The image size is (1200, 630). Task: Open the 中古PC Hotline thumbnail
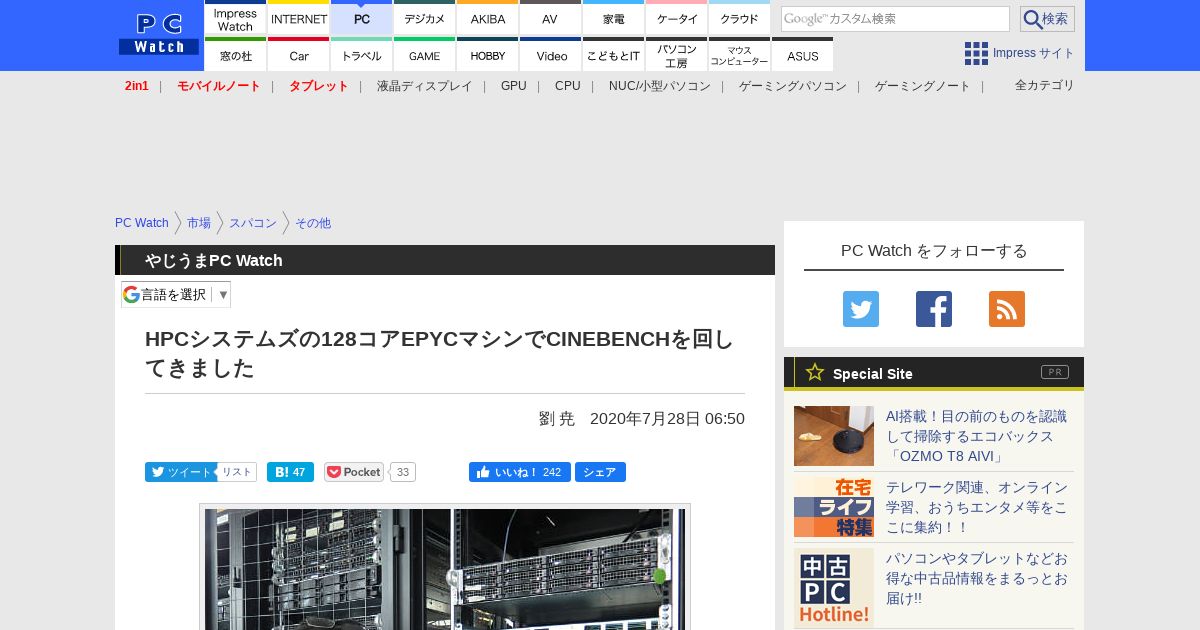click(x=834, y=587)
